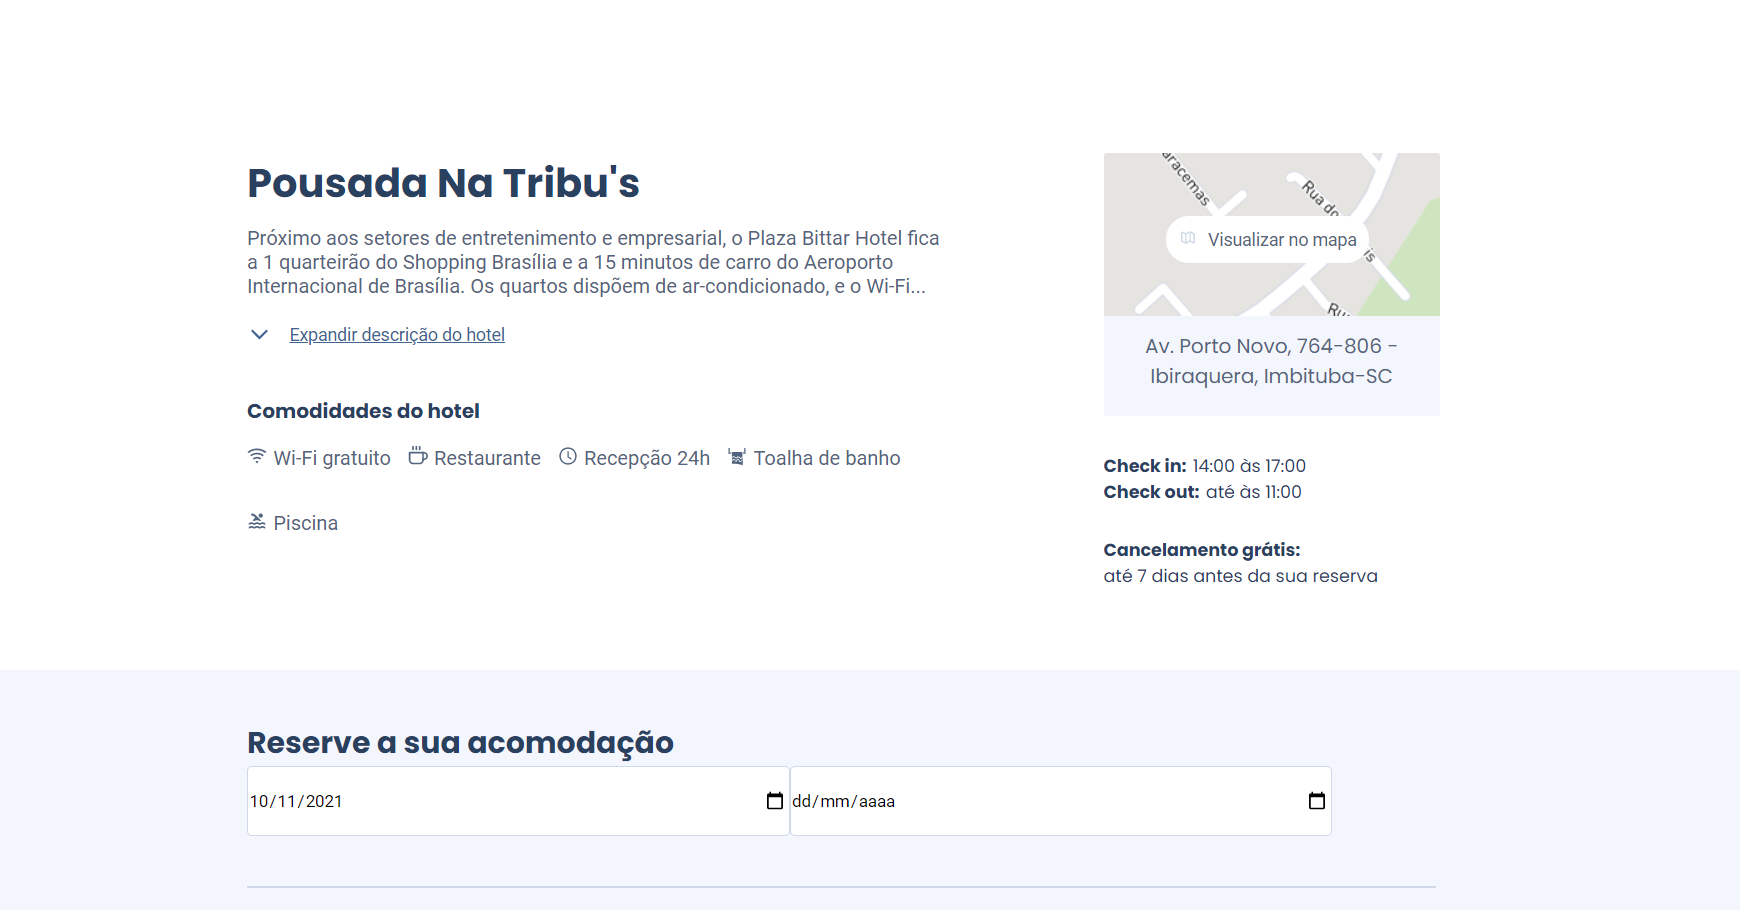Select the Restaurante coffee cup icon
Image resolution: width=1740 pixels, height=910 pixels.
coord(416,457)
